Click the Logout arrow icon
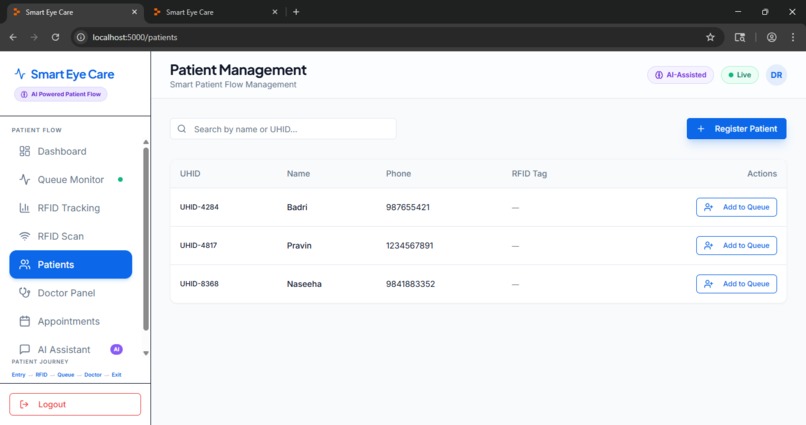 [x=24, y=404]
